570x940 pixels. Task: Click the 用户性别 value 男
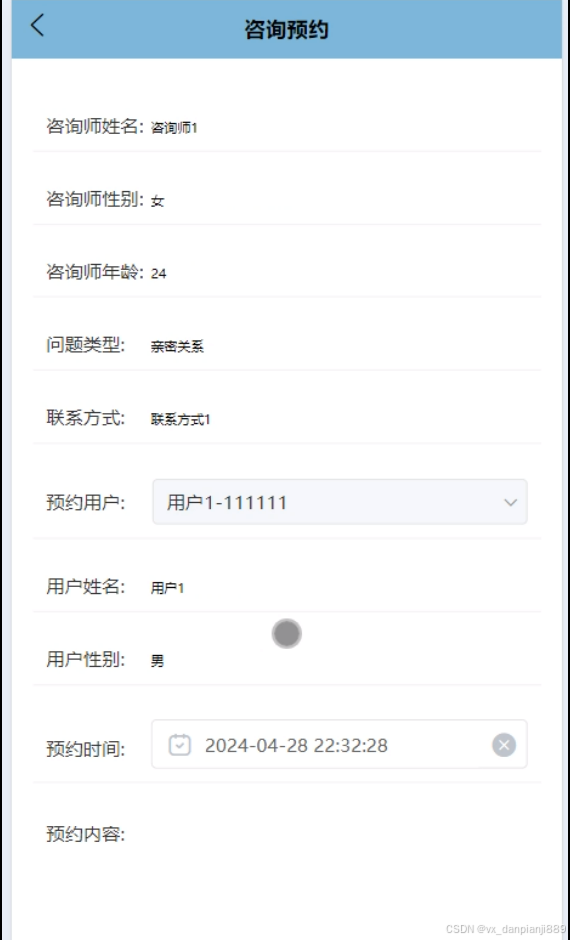(x=158, y=661)
